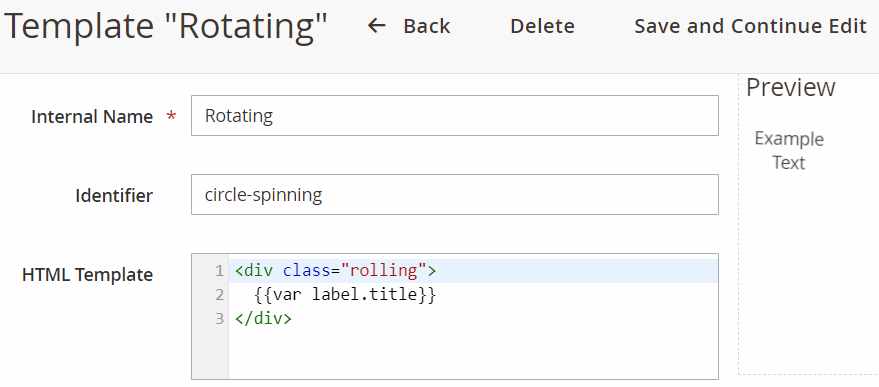Image resolution: width=879 pixels, height=387 pixels.
Task: Click line number 3 in editor gutter
Action: click(219, 320)
